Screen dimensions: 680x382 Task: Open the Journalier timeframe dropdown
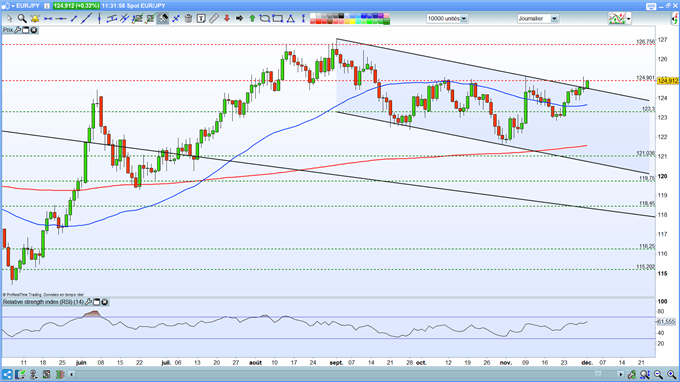pyautogui.click(x=554, y=19)
